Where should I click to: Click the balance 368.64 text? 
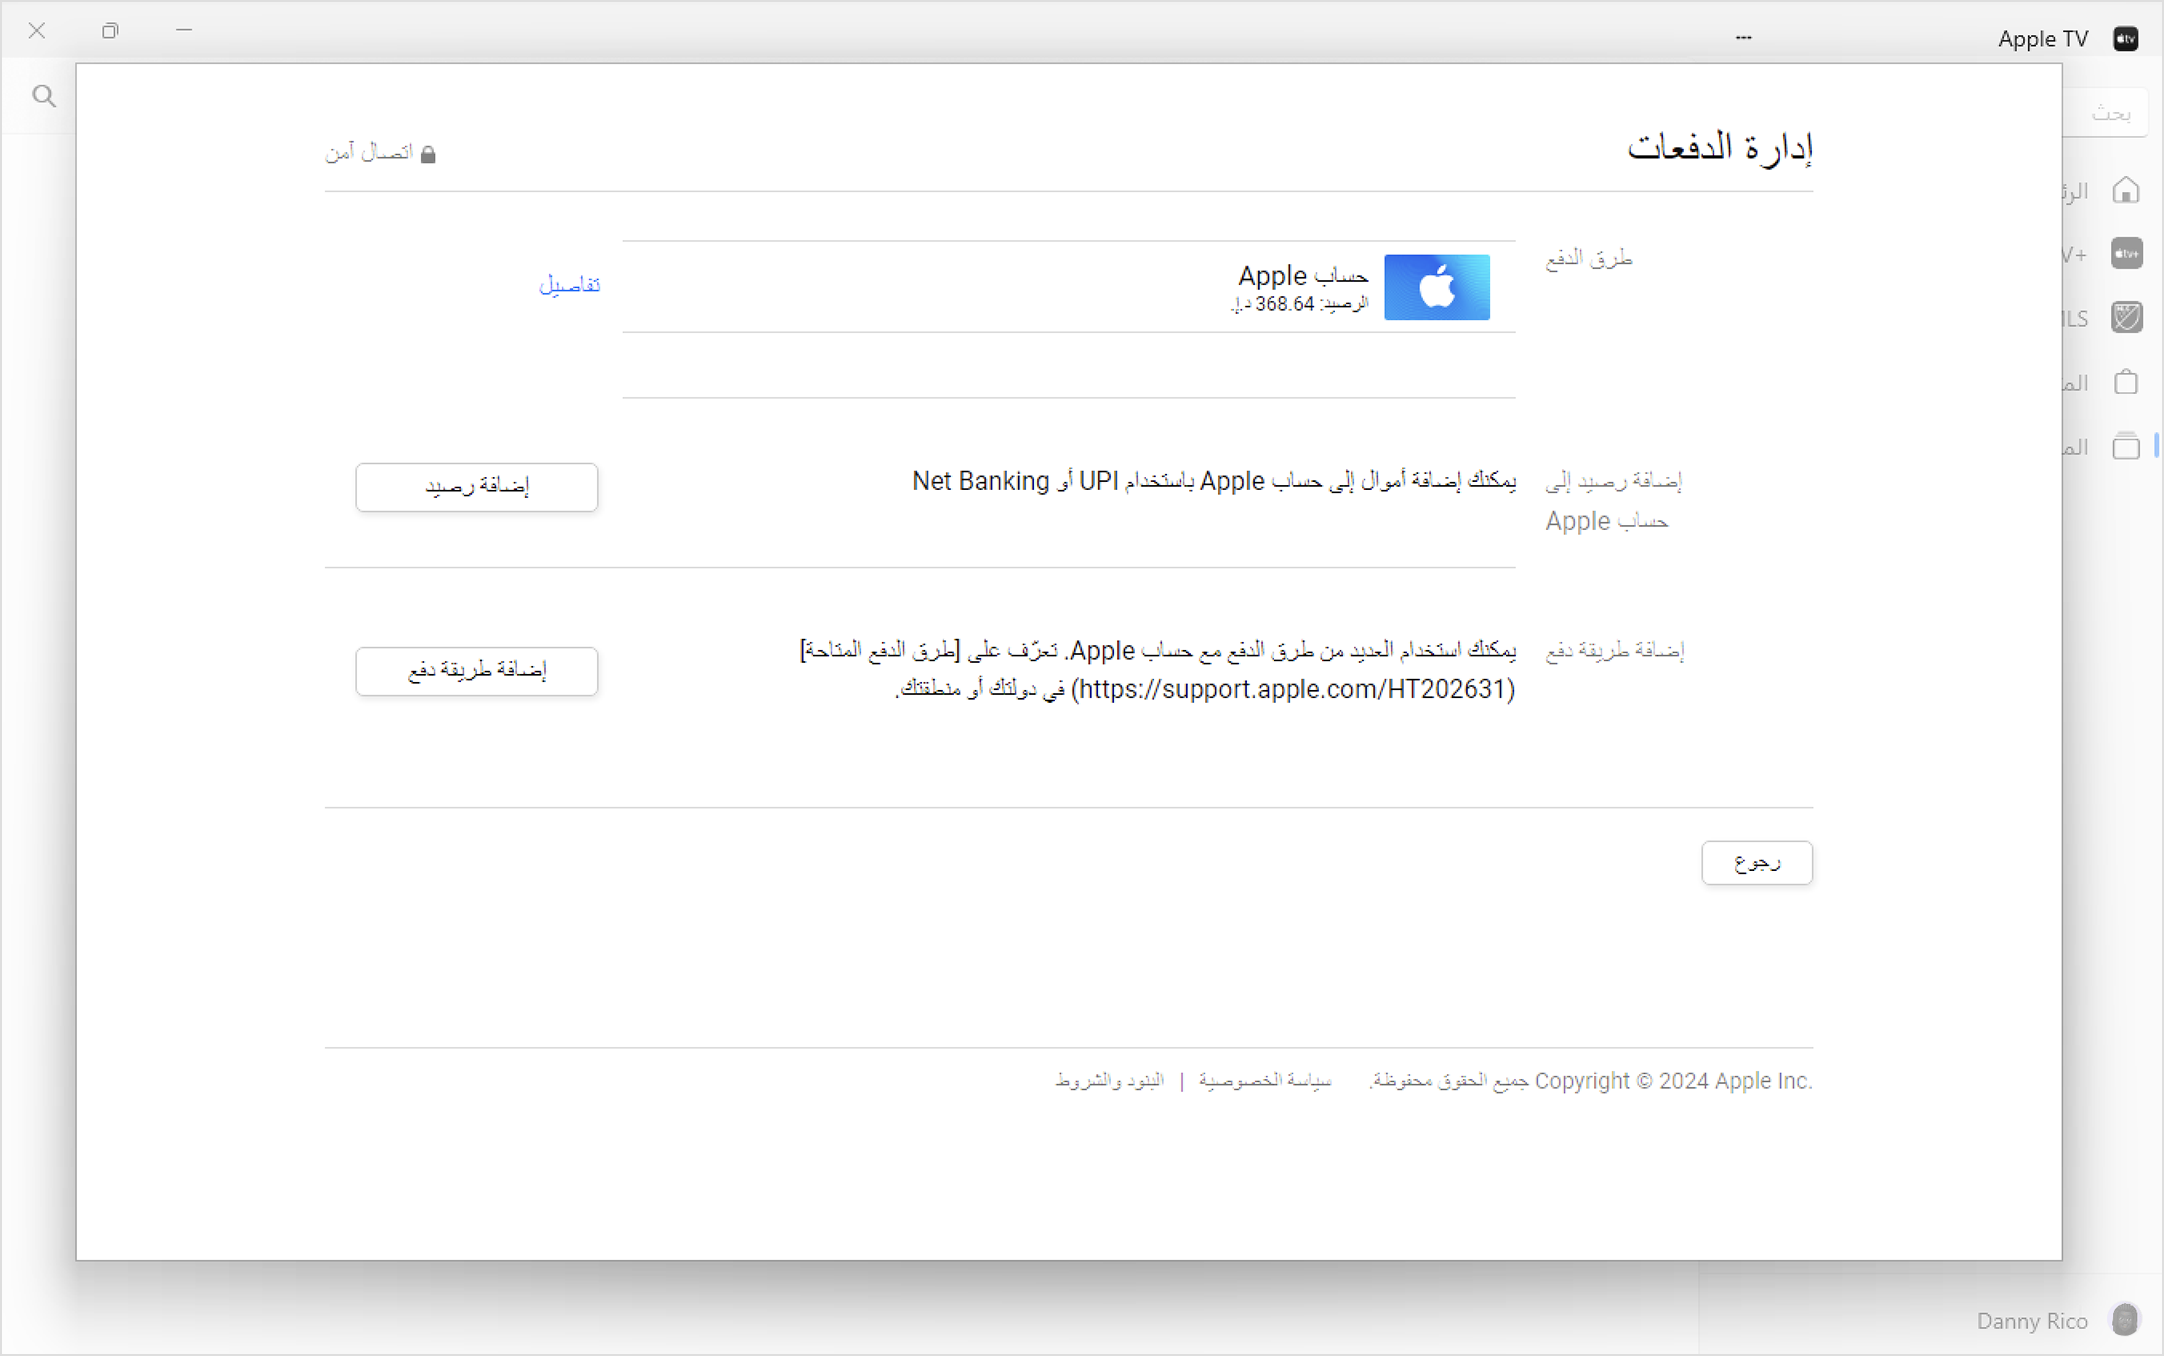(x=1299, y=304)
